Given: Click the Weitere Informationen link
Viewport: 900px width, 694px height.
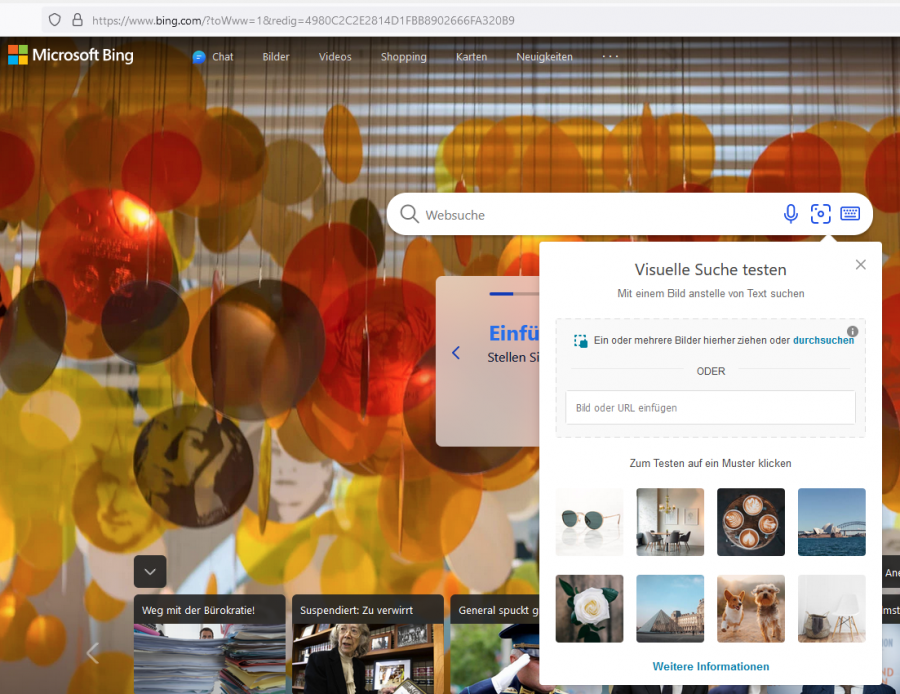Looking at the screenshot, I should click(x=711, y=666).
